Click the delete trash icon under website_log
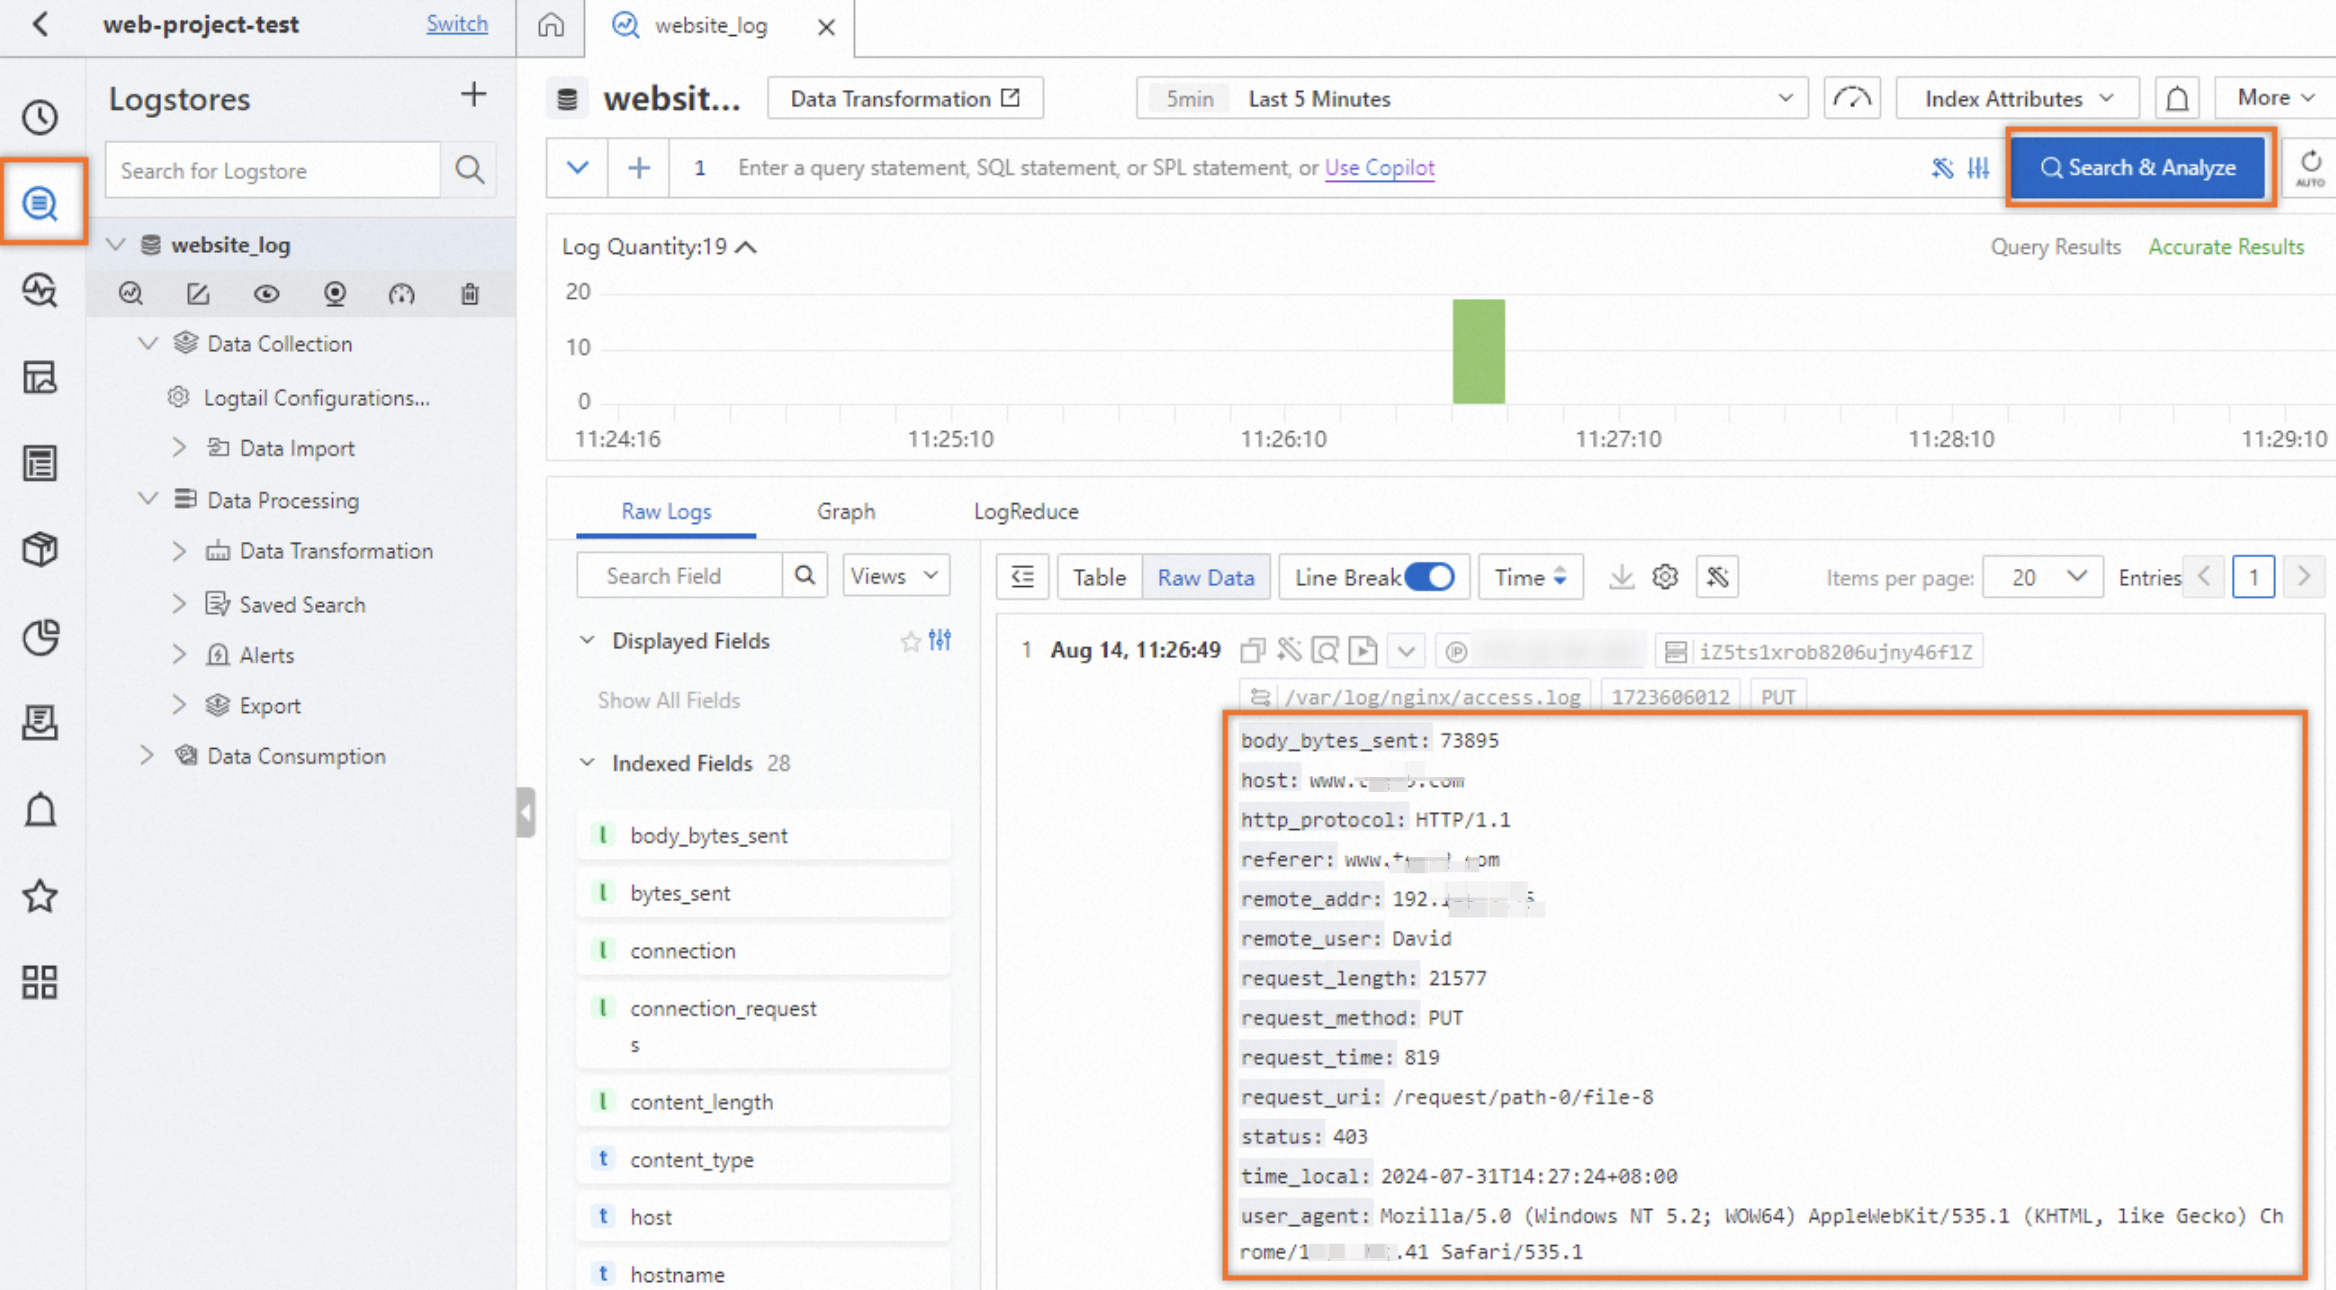Viewport: 2336px width, 1290px height. click(x=470, y=294)
